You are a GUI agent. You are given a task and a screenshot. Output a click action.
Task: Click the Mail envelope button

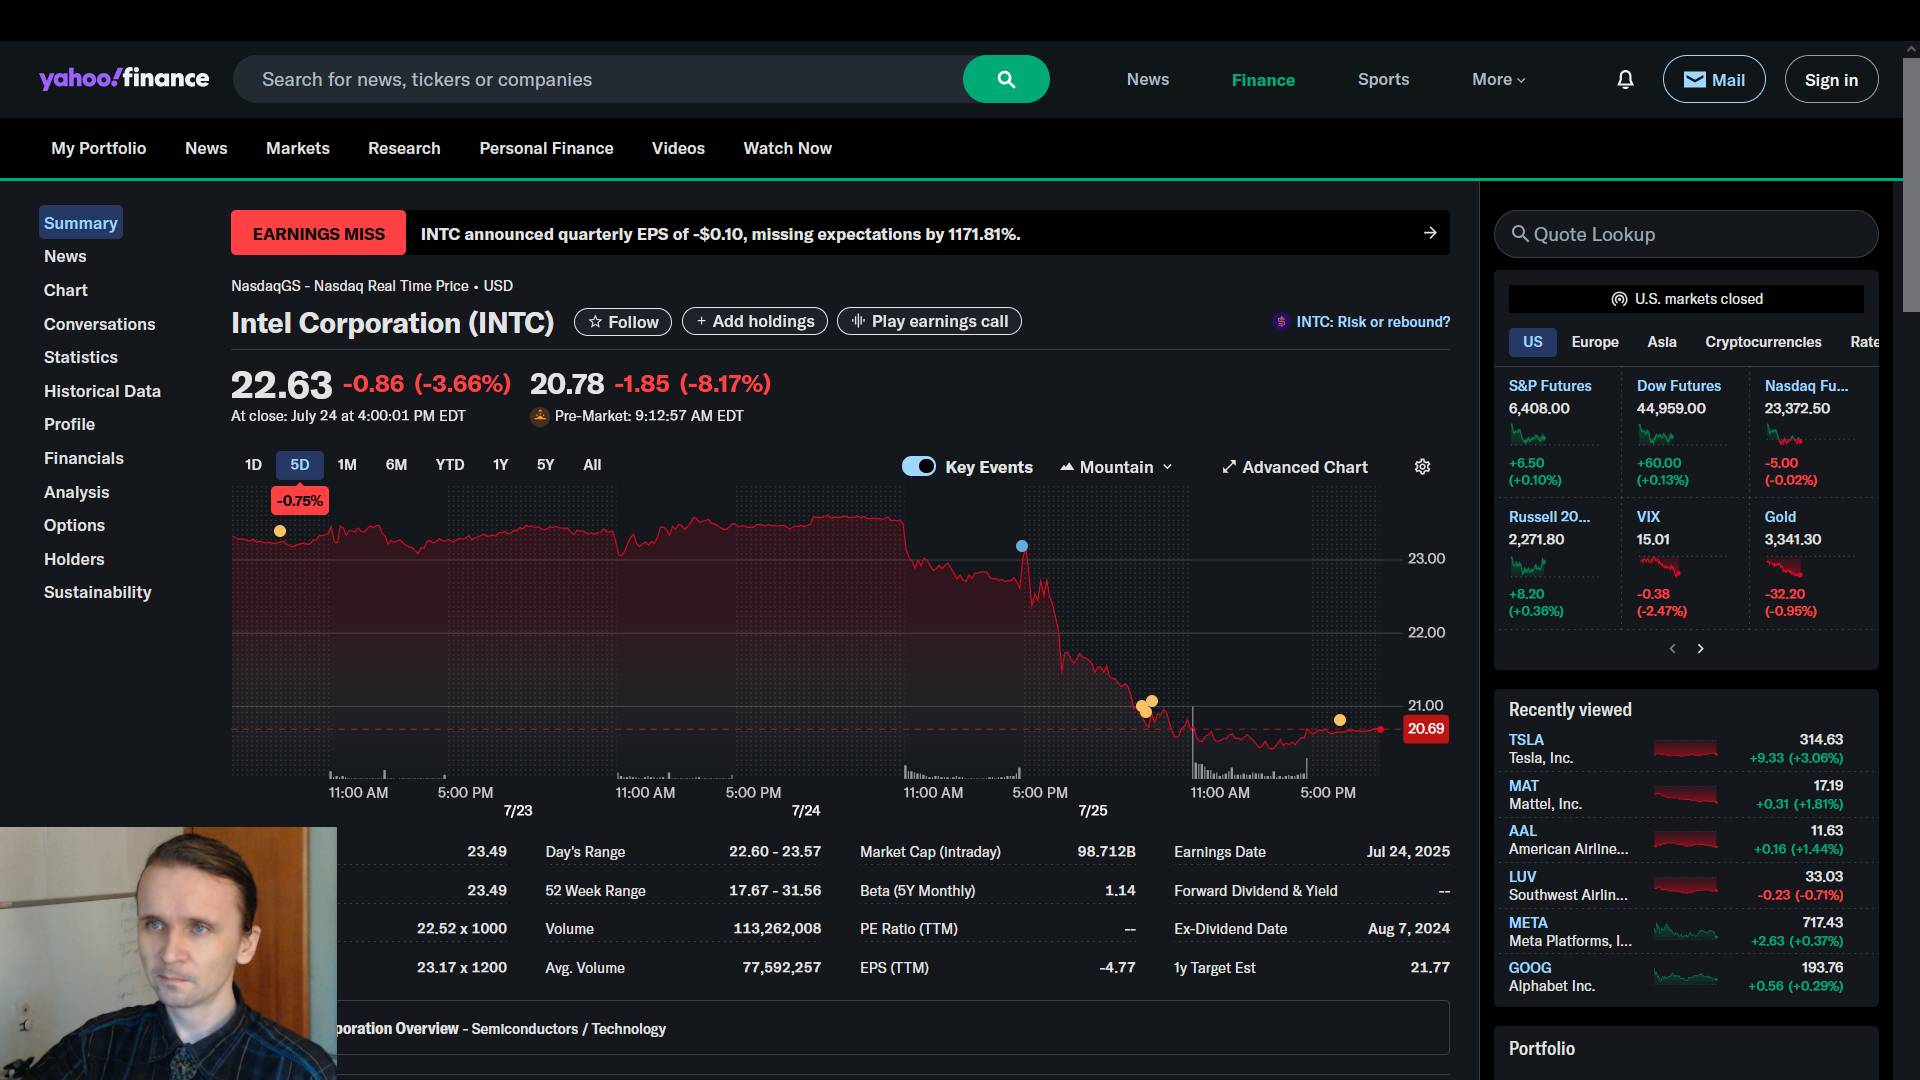(x=1713, y=79)
